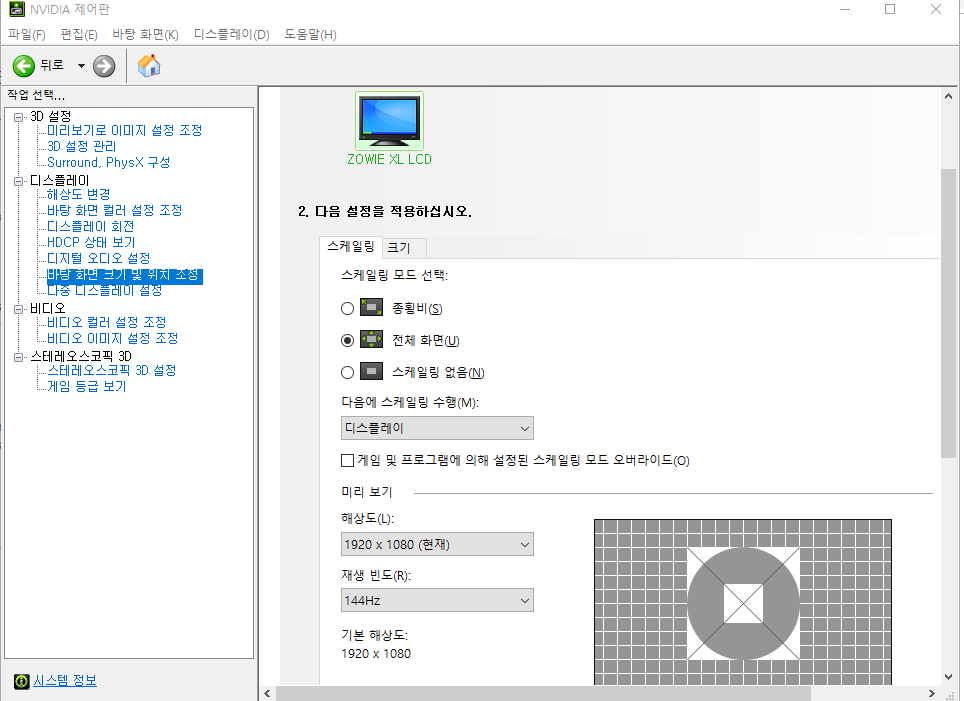Open 3D 설정 관리 page

click(81, 146)
